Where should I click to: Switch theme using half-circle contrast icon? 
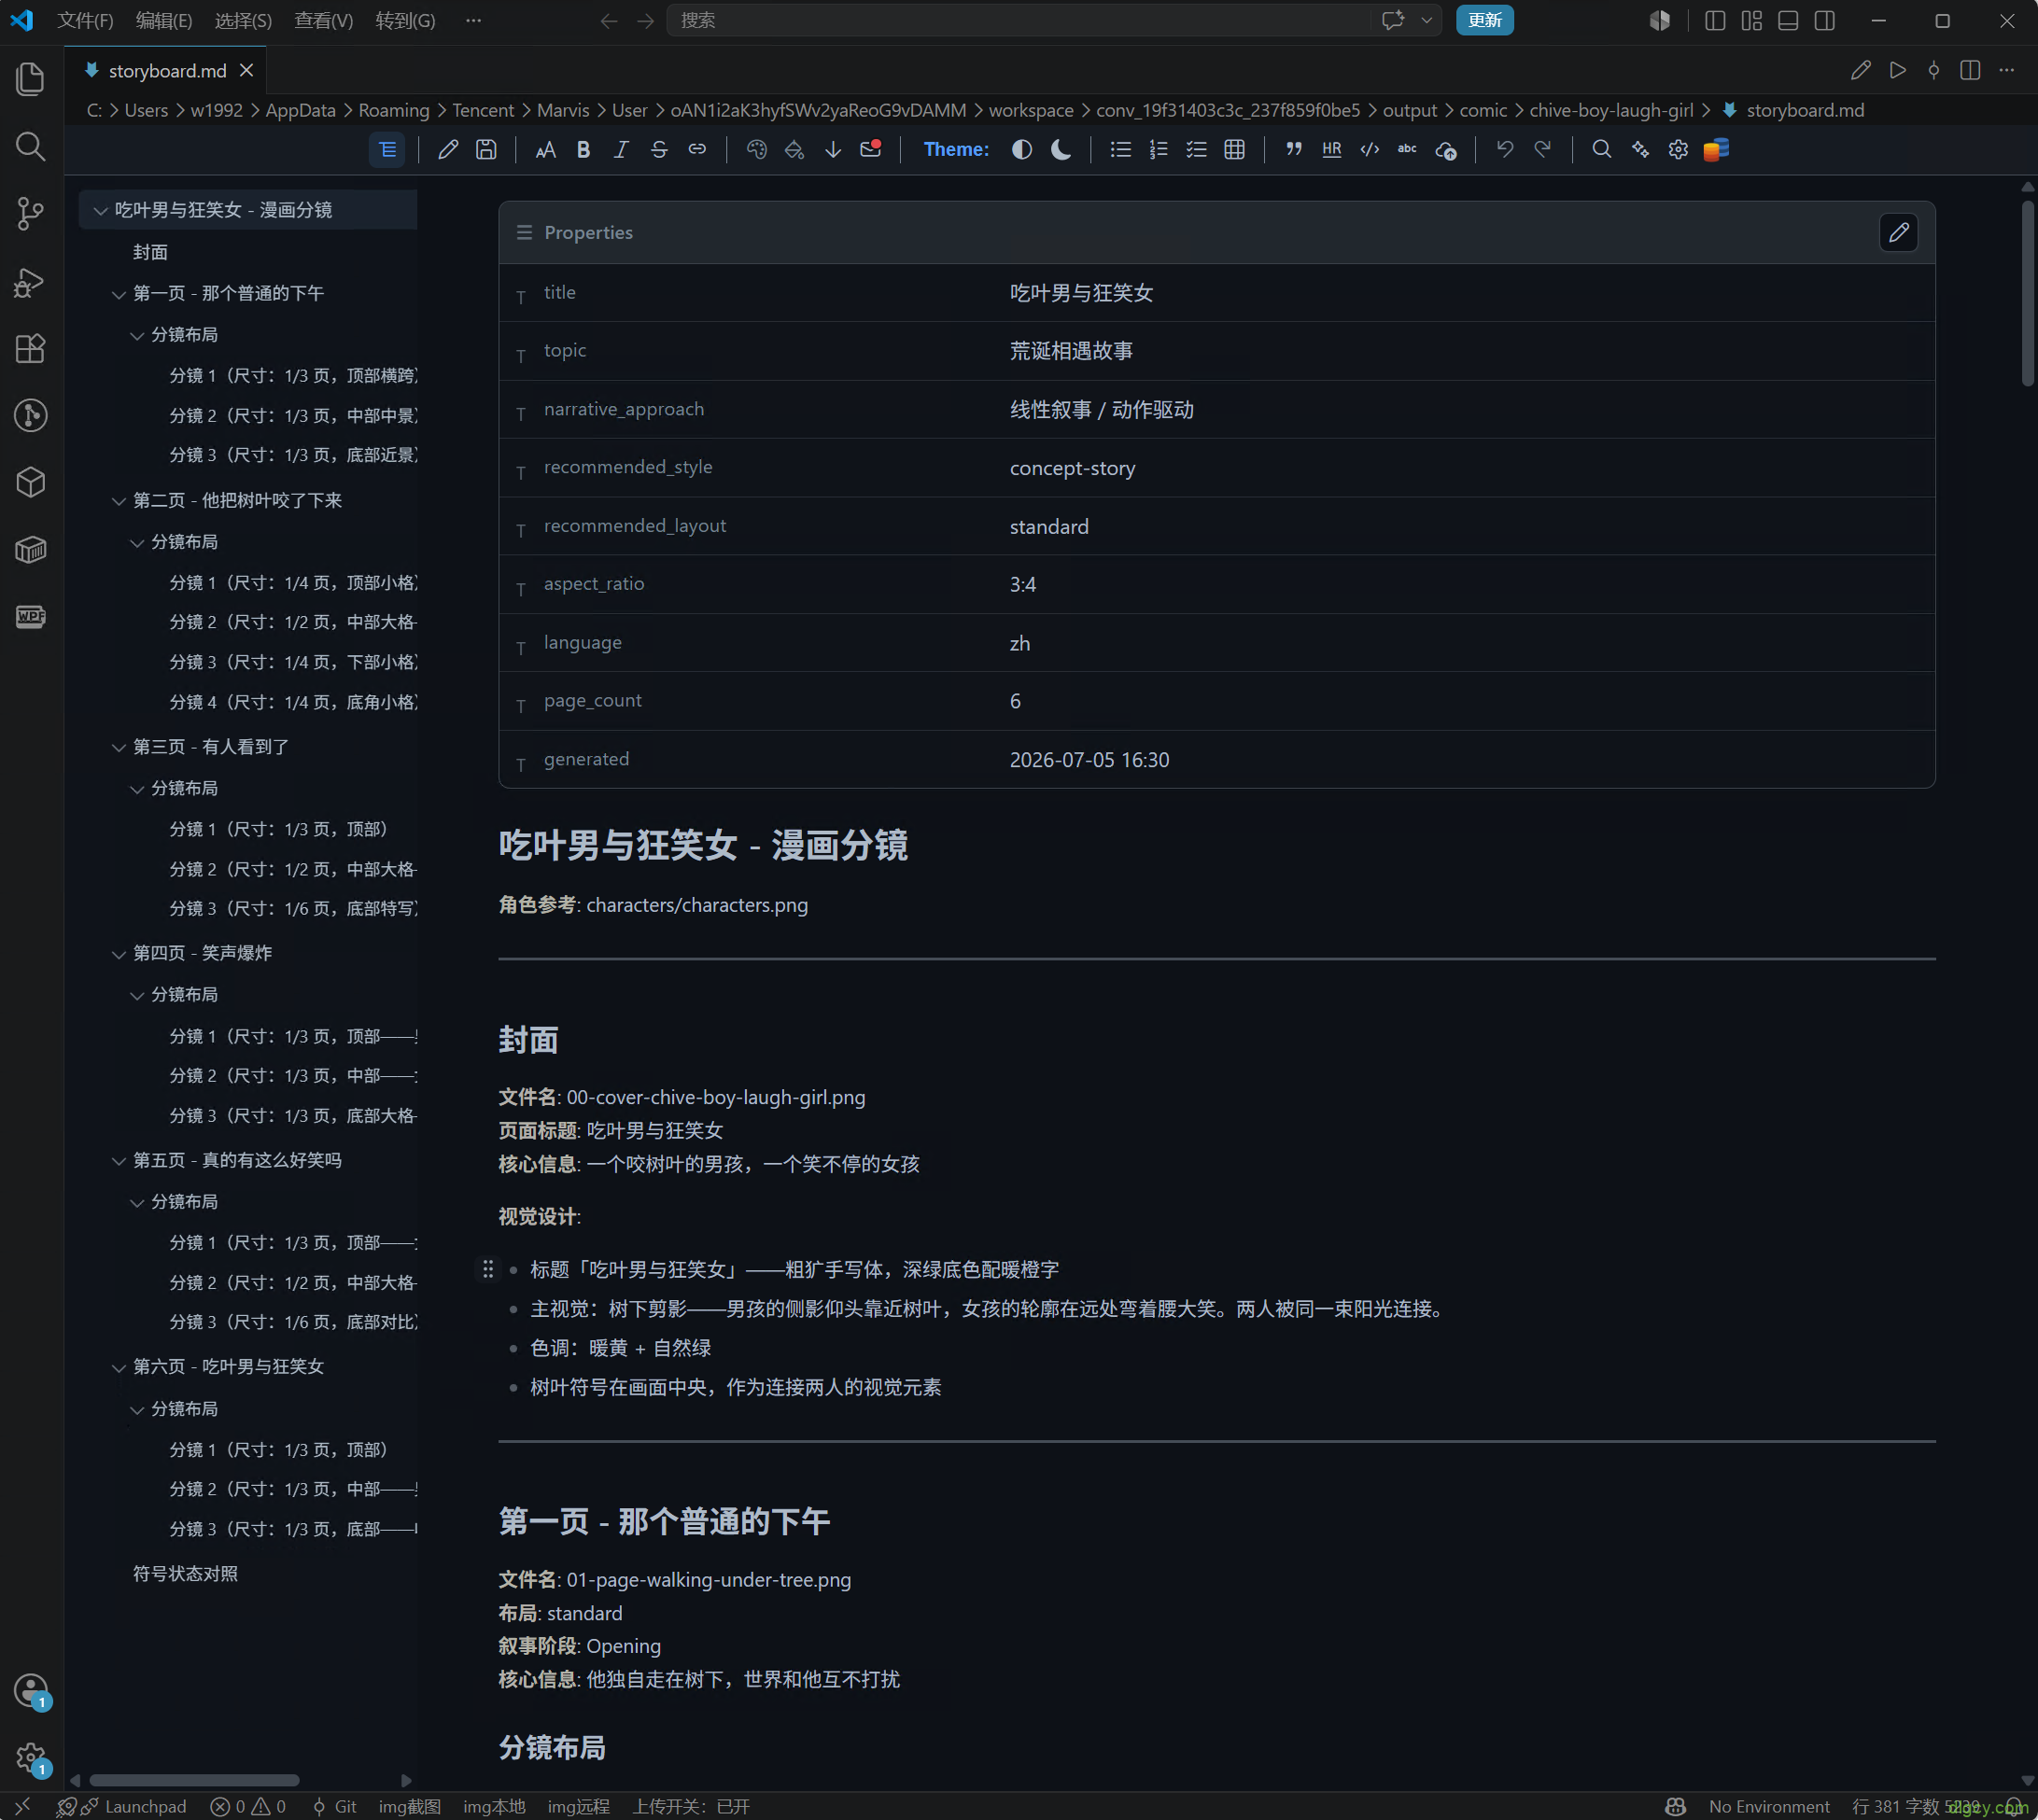[1022, 150]
